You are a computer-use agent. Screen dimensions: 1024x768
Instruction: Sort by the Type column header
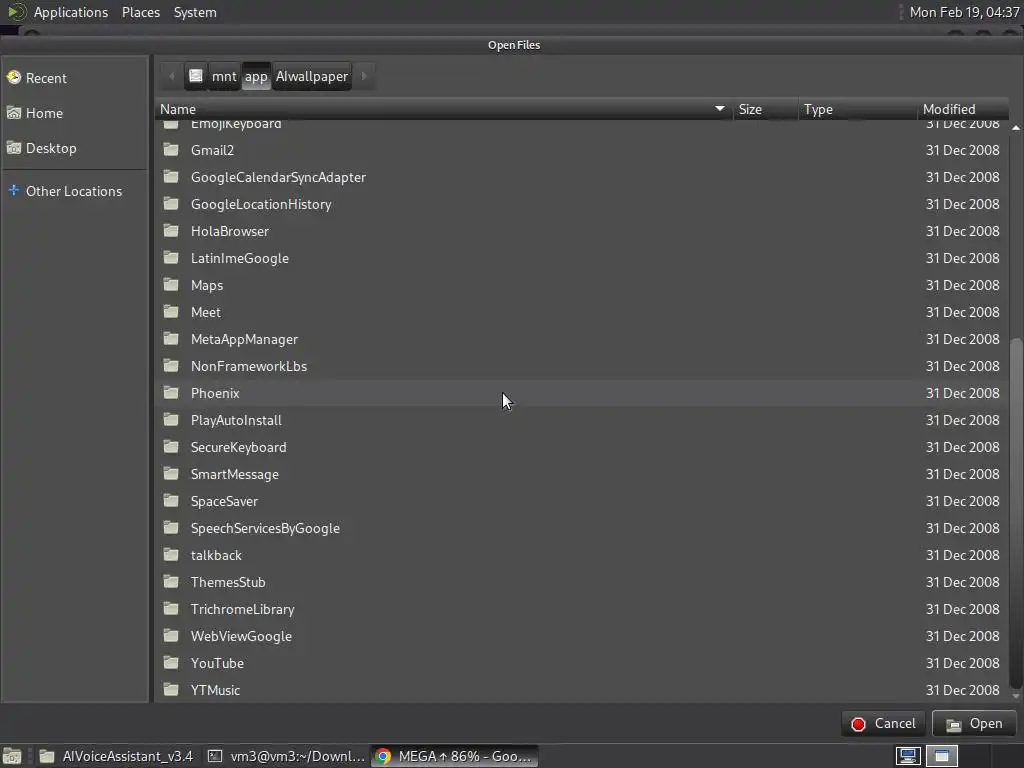[857, 109]
